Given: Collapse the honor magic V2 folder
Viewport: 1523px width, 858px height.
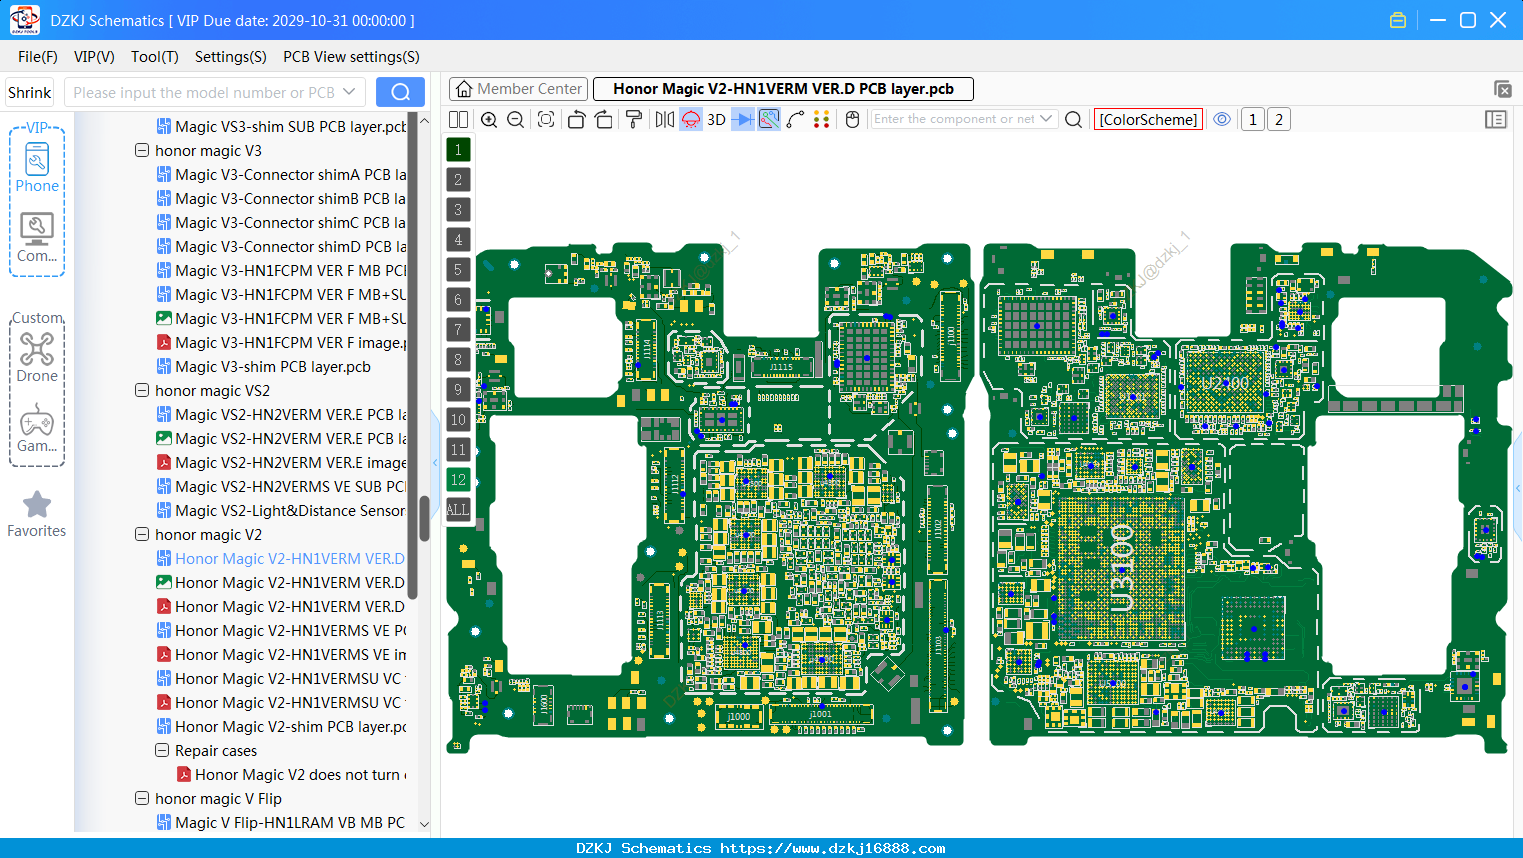Looking at the screenshot, I should coord(142,534).
